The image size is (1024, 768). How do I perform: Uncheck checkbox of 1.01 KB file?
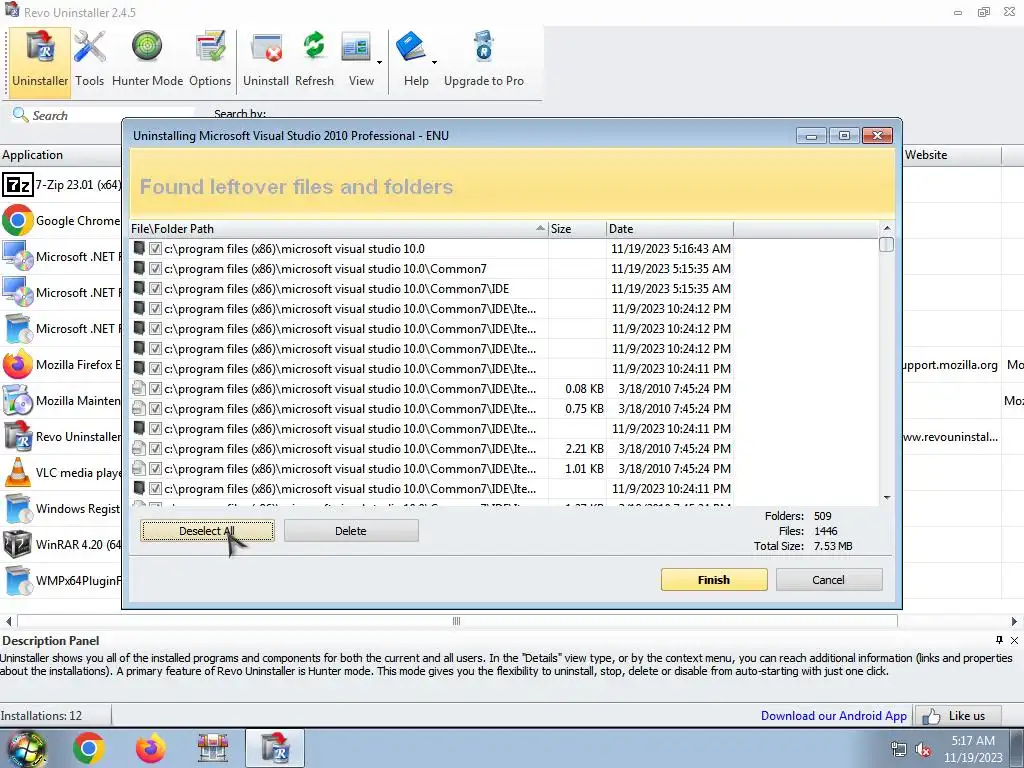click(155, 469)
